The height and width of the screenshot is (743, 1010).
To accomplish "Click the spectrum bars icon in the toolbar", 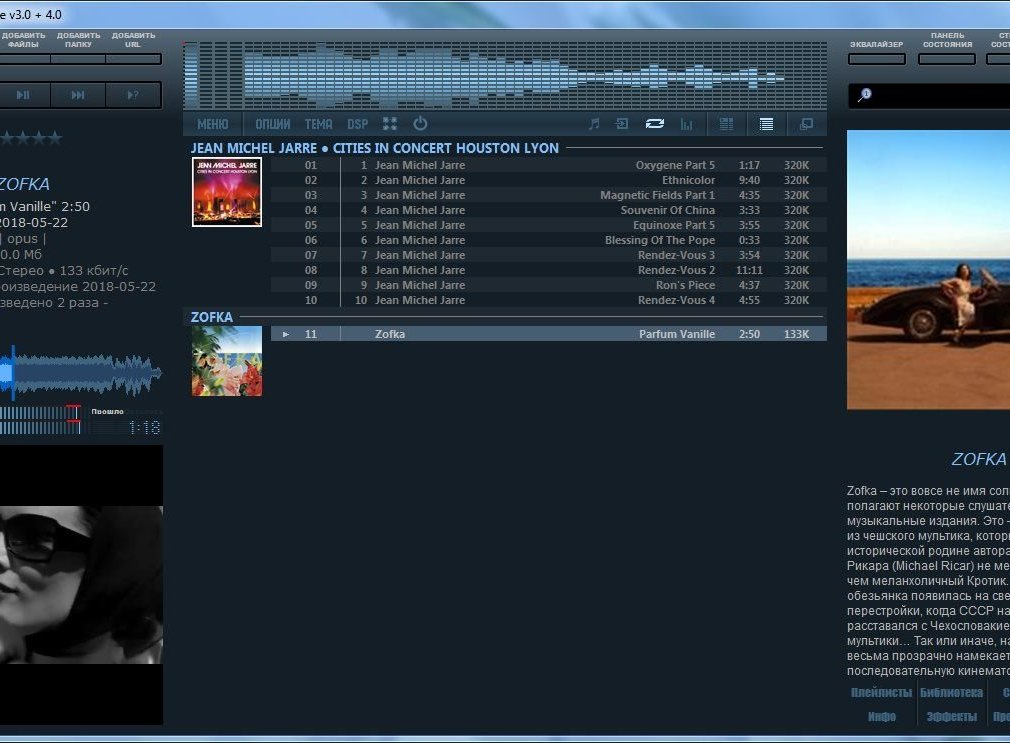I will [x=687, y=124].
